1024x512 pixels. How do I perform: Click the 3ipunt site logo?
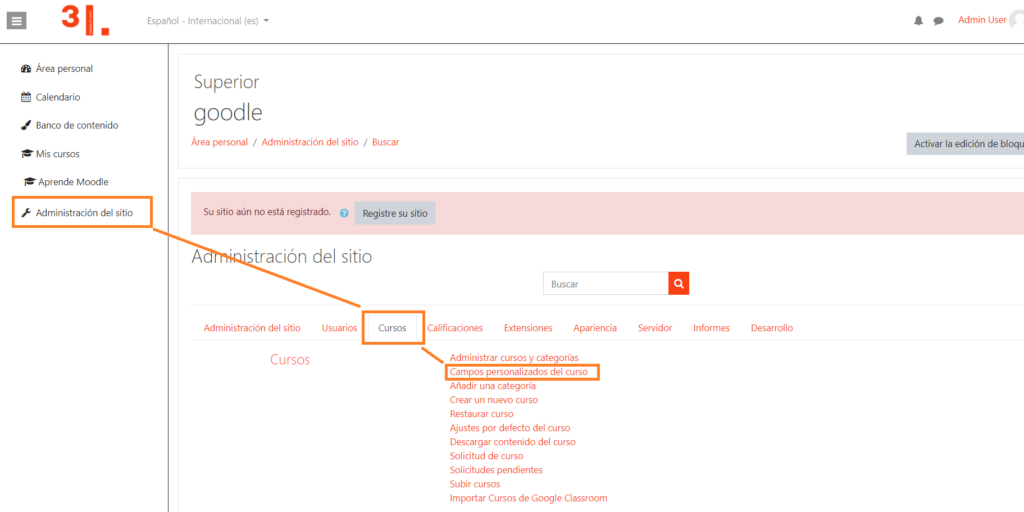pyautogui.click(x=85, y=20)
